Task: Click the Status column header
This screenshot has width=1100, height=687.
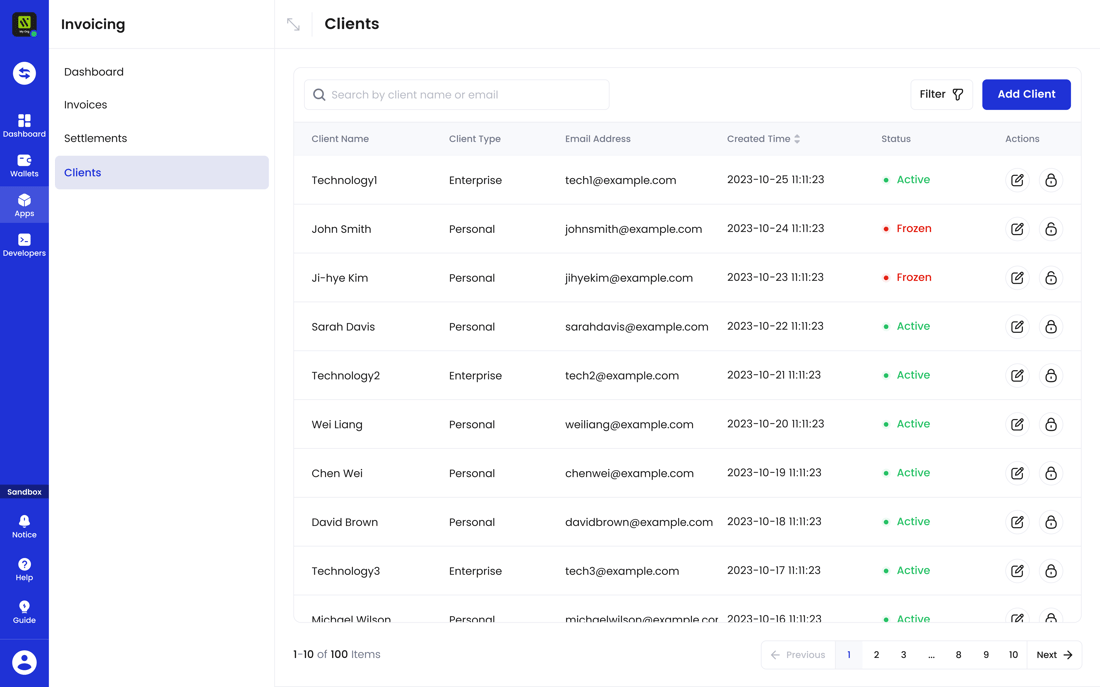Action: point(896,139)
